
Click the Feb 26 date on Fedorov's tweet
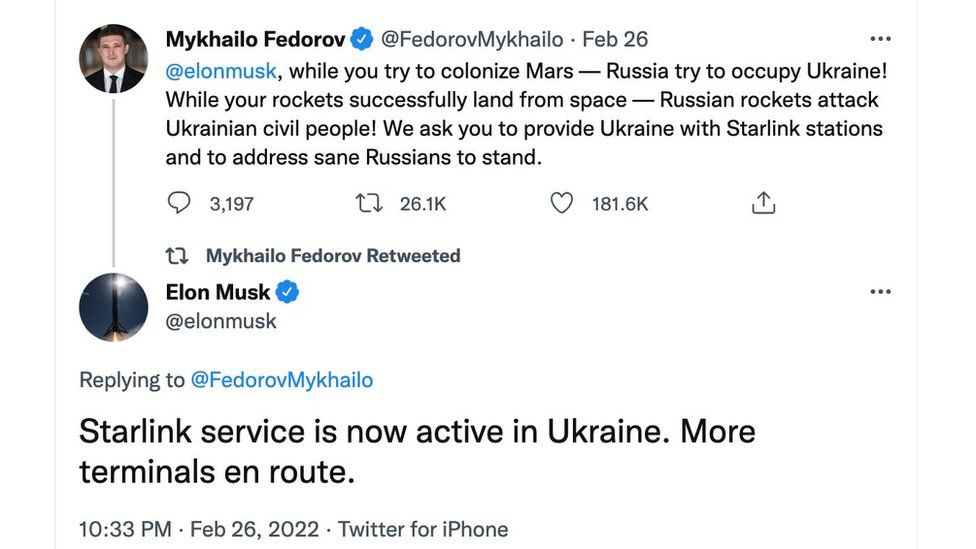point(615,40)
